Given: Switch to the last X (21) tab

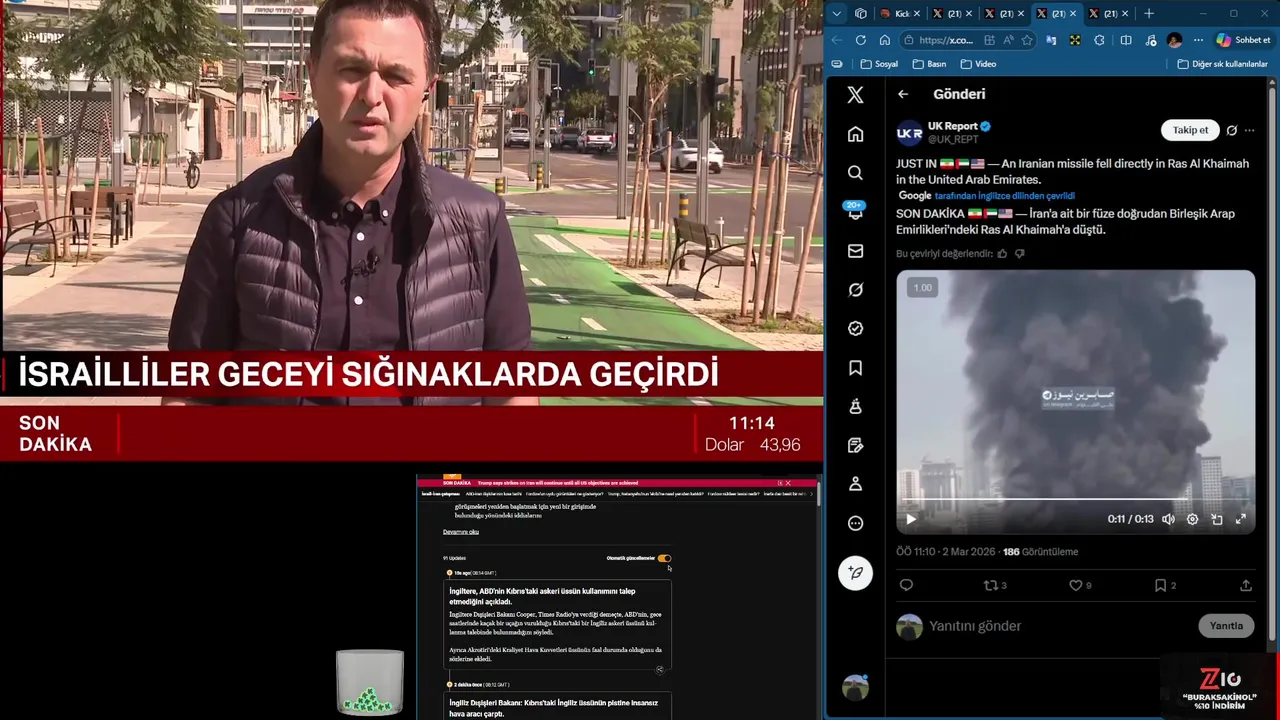Looking at the screenshot, I should coord(1107,14).
